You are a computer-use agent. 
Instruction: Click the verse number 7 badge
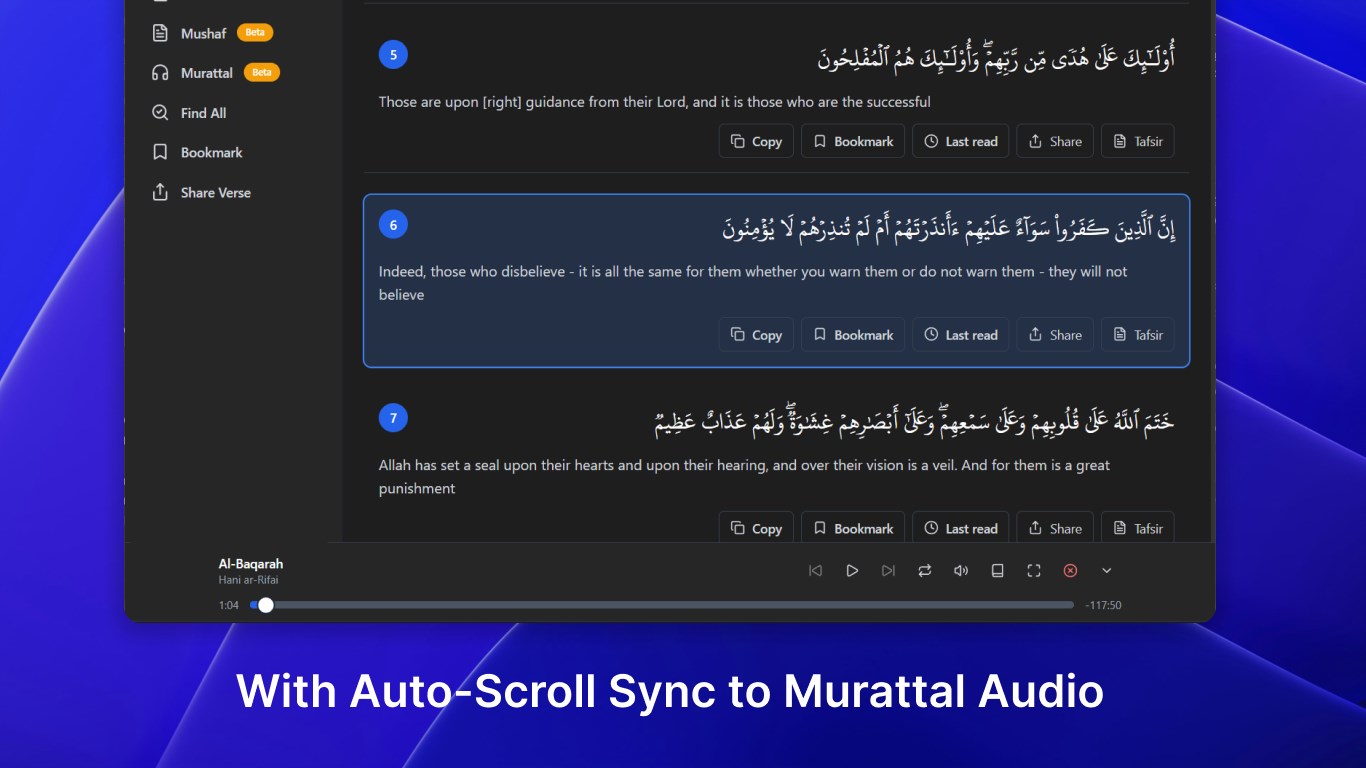tap(393, 418)
